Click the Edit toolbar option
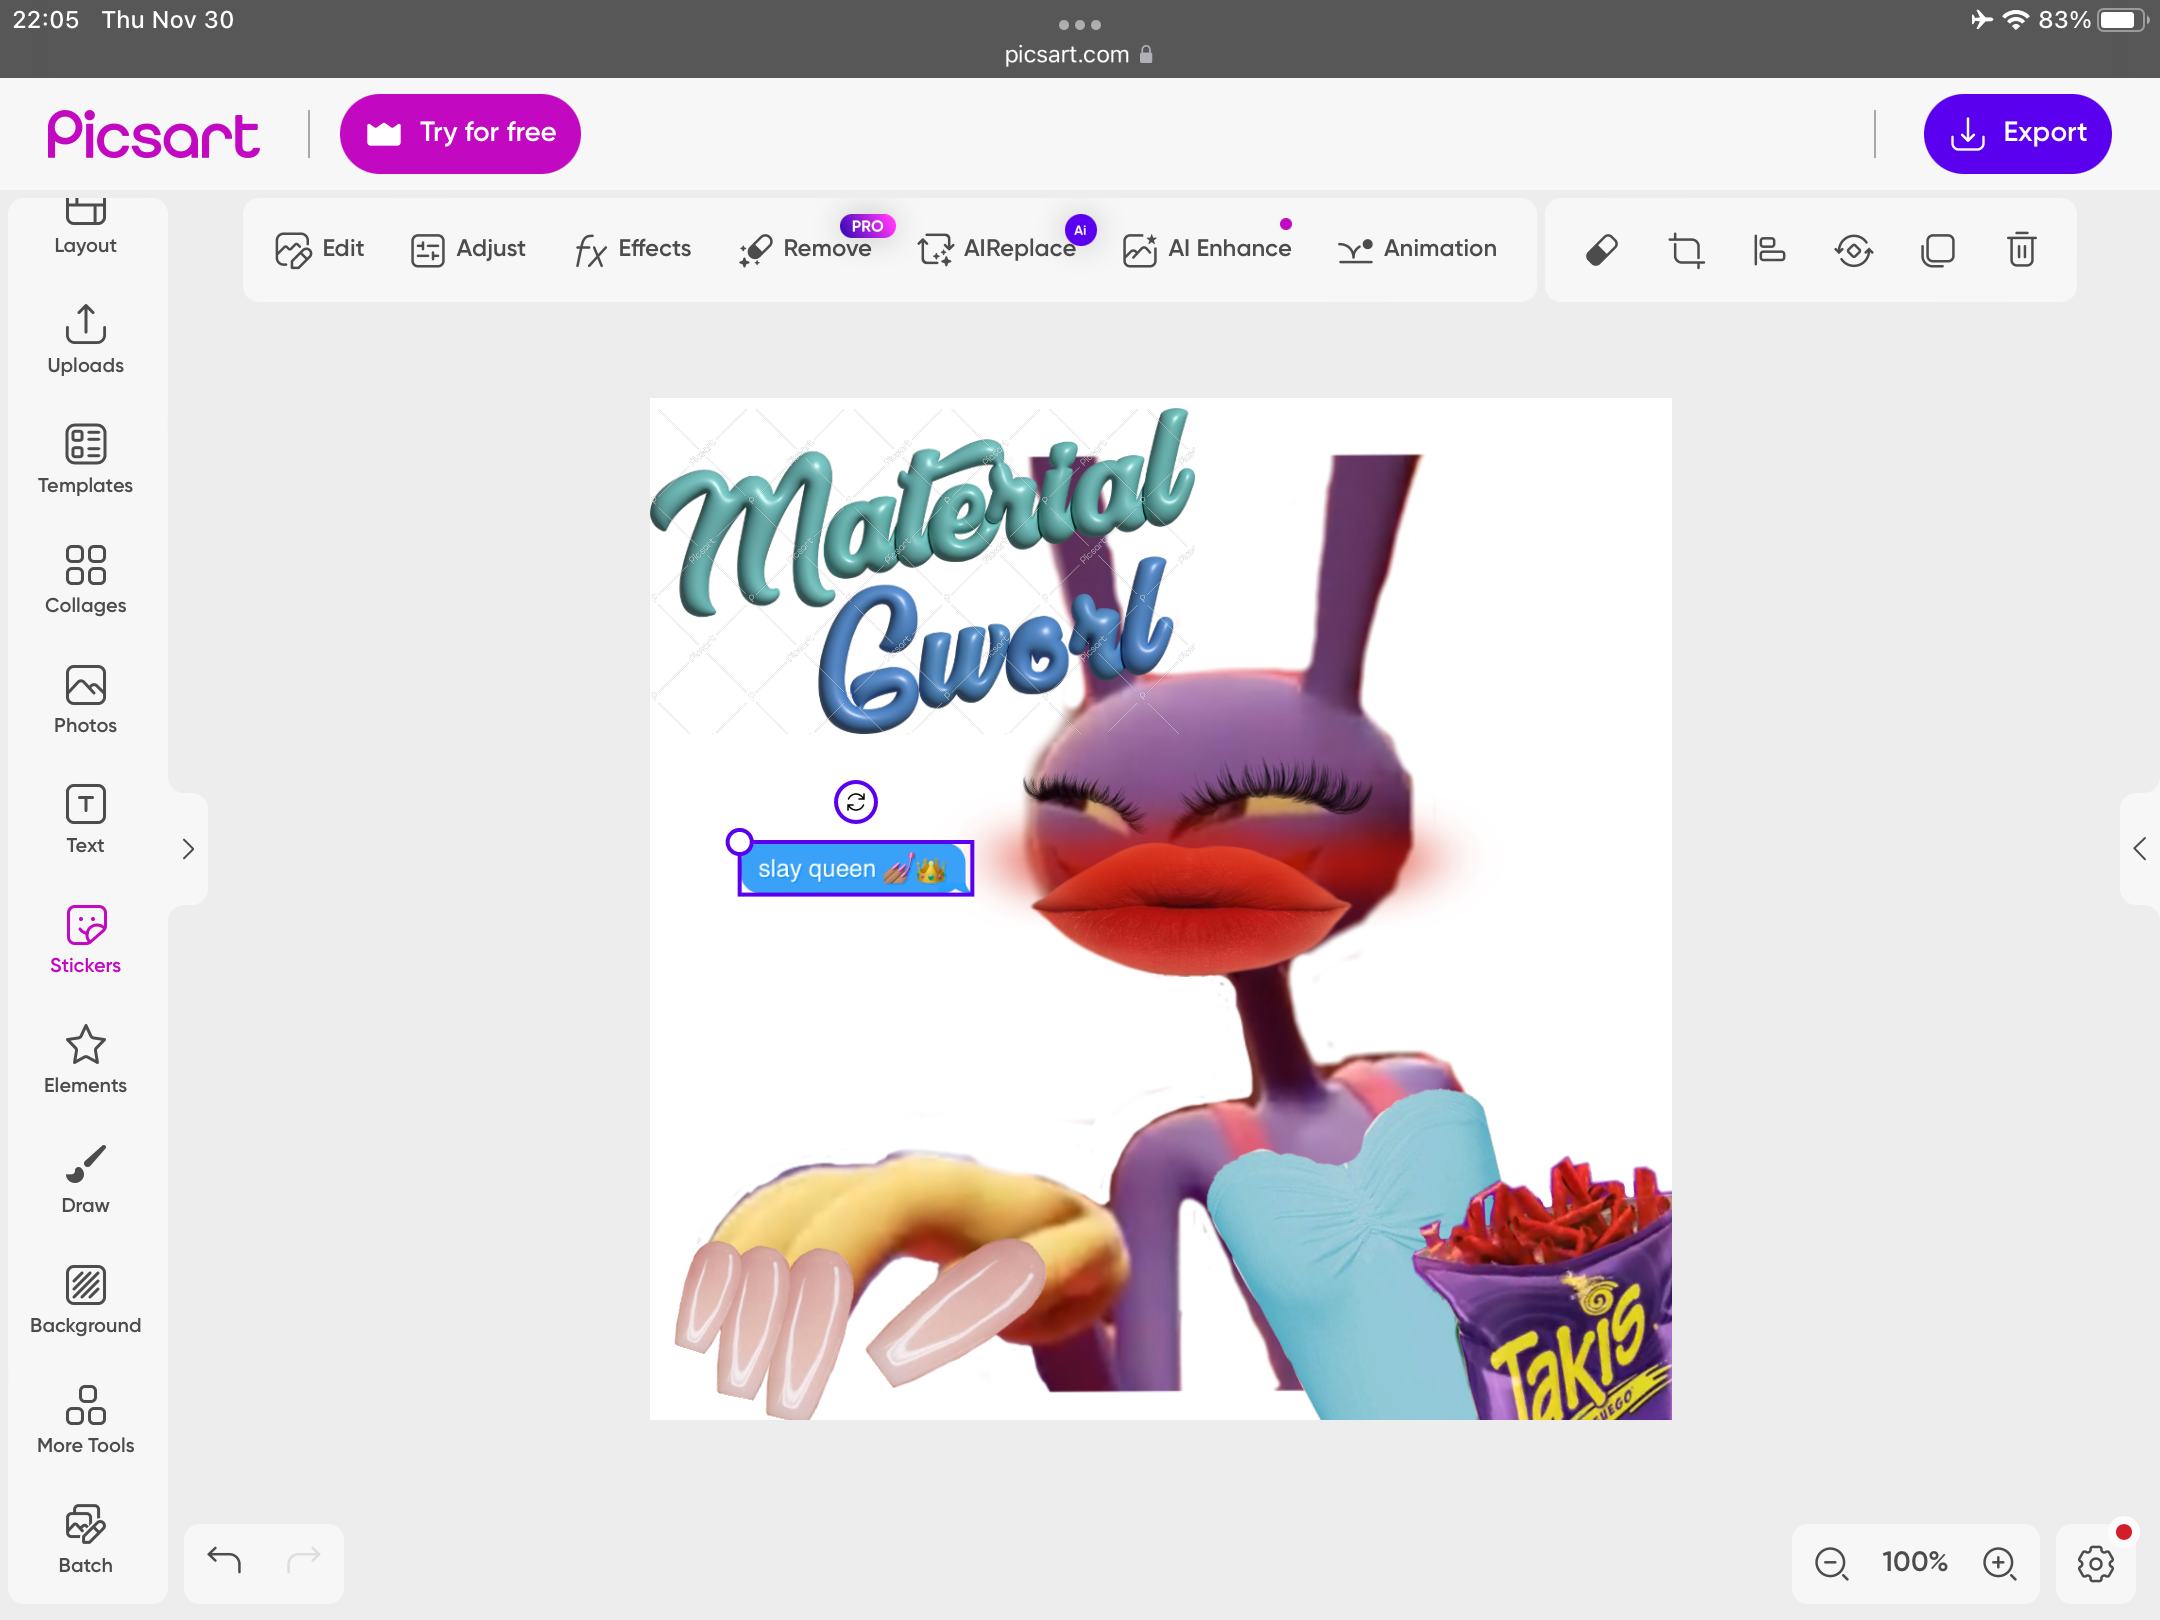This screenshot has width=2160, height=1620. pos(319,249)
